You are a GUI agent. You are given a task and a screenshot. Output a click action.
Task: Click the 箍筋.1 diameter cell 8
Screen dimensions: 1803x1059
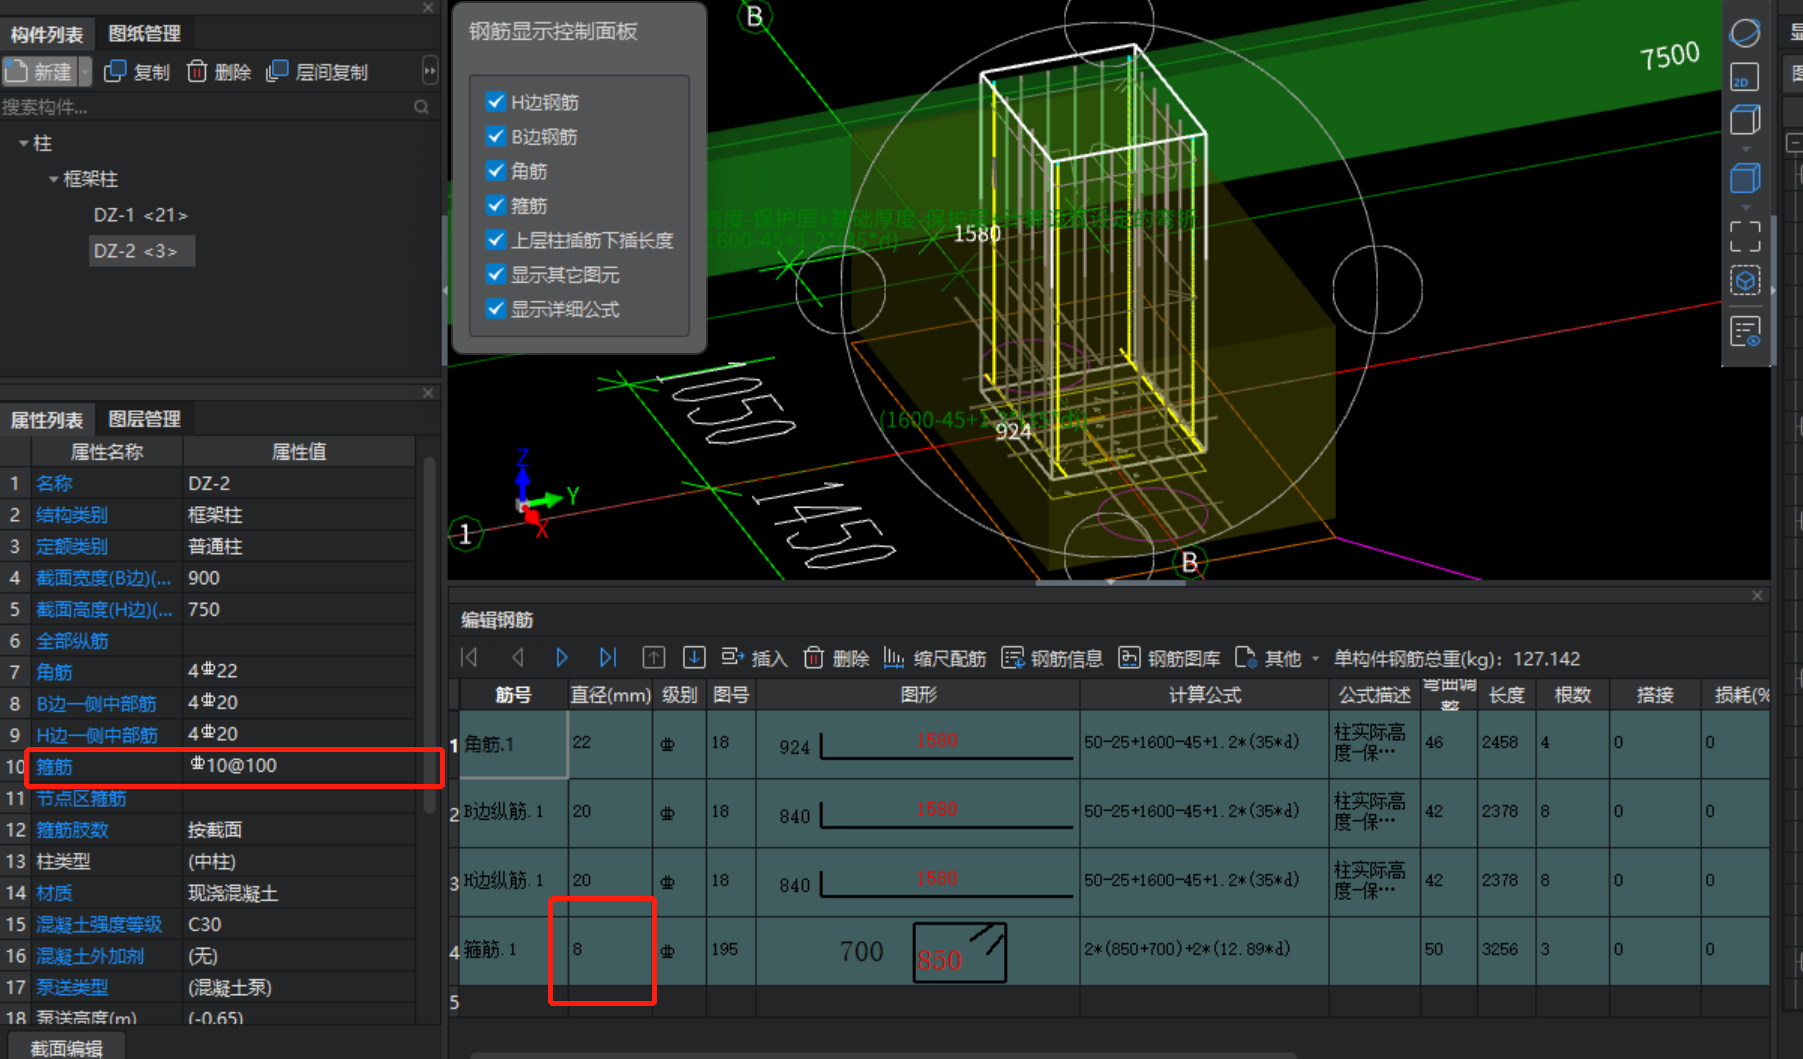pos(610,950)
